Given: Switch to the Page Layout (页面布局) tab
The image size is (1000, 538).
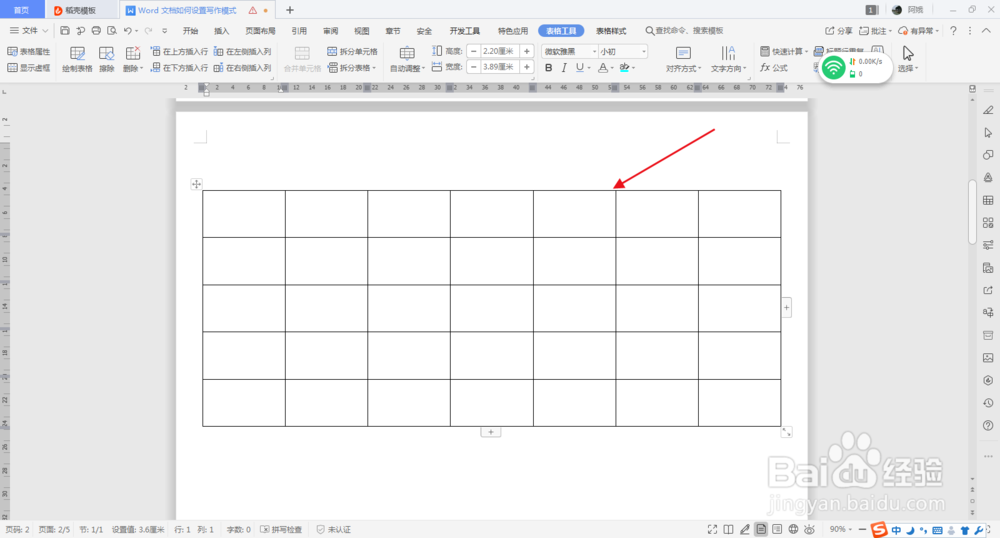Looking at the screenshot, I should coord(260,31).
